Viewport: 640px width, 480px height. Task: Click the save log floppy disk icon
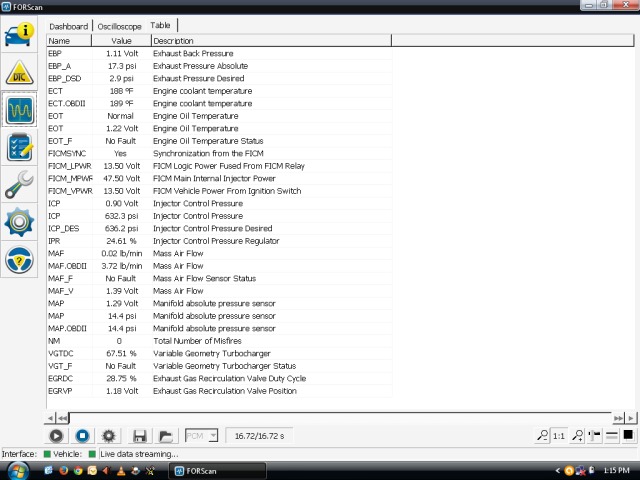pos(140,436)
